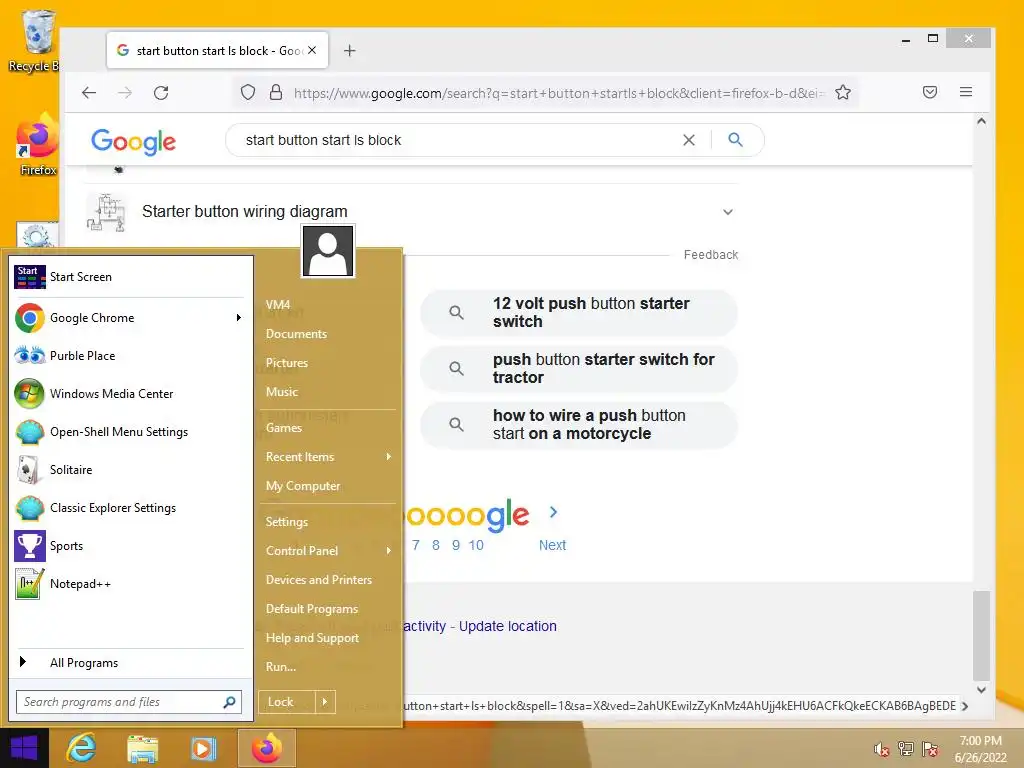The image size is (1024, 768).
Task: Expand Google Chrome submenu arrow
Action: pyautogui.click(x=239, y=318)
